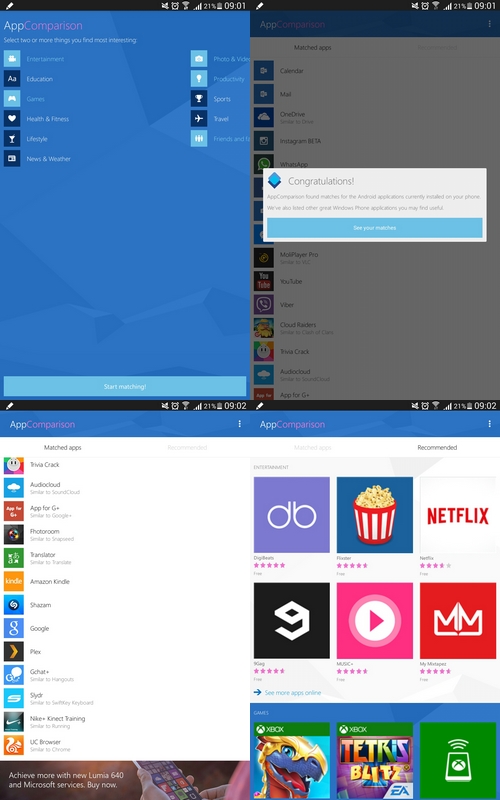Tap the Amazon Kindle app icon
Image resolution: width=500 pixels, height=800 pixels.
14,582
